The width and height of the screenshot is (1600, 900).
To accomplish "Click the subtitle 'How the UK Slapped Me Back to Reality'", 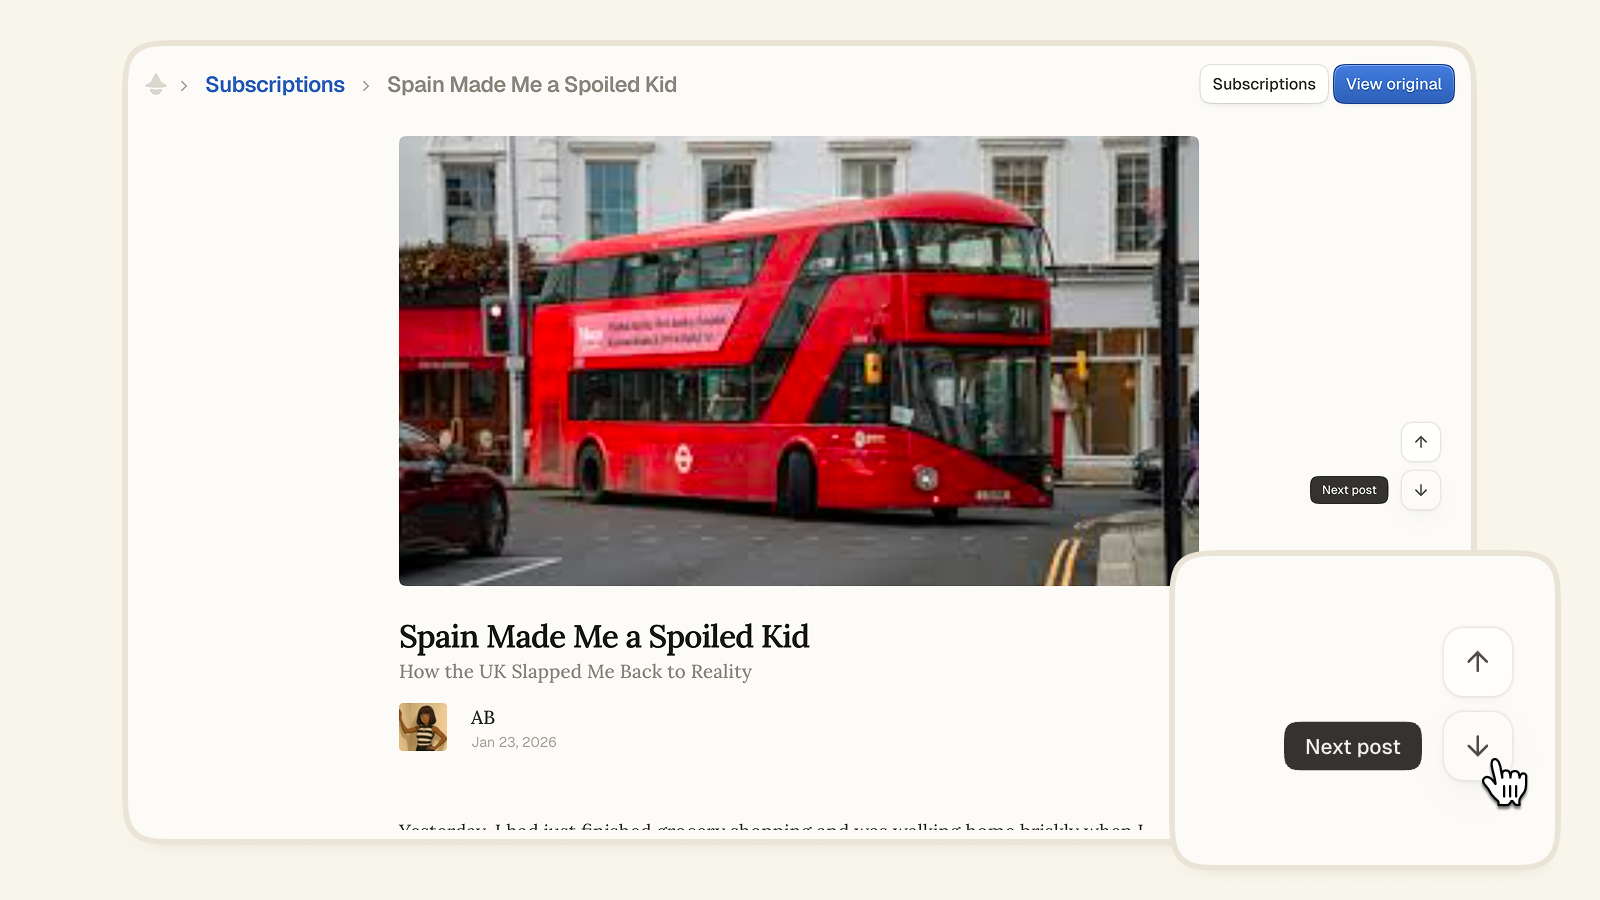I will [x=575, y=672].
